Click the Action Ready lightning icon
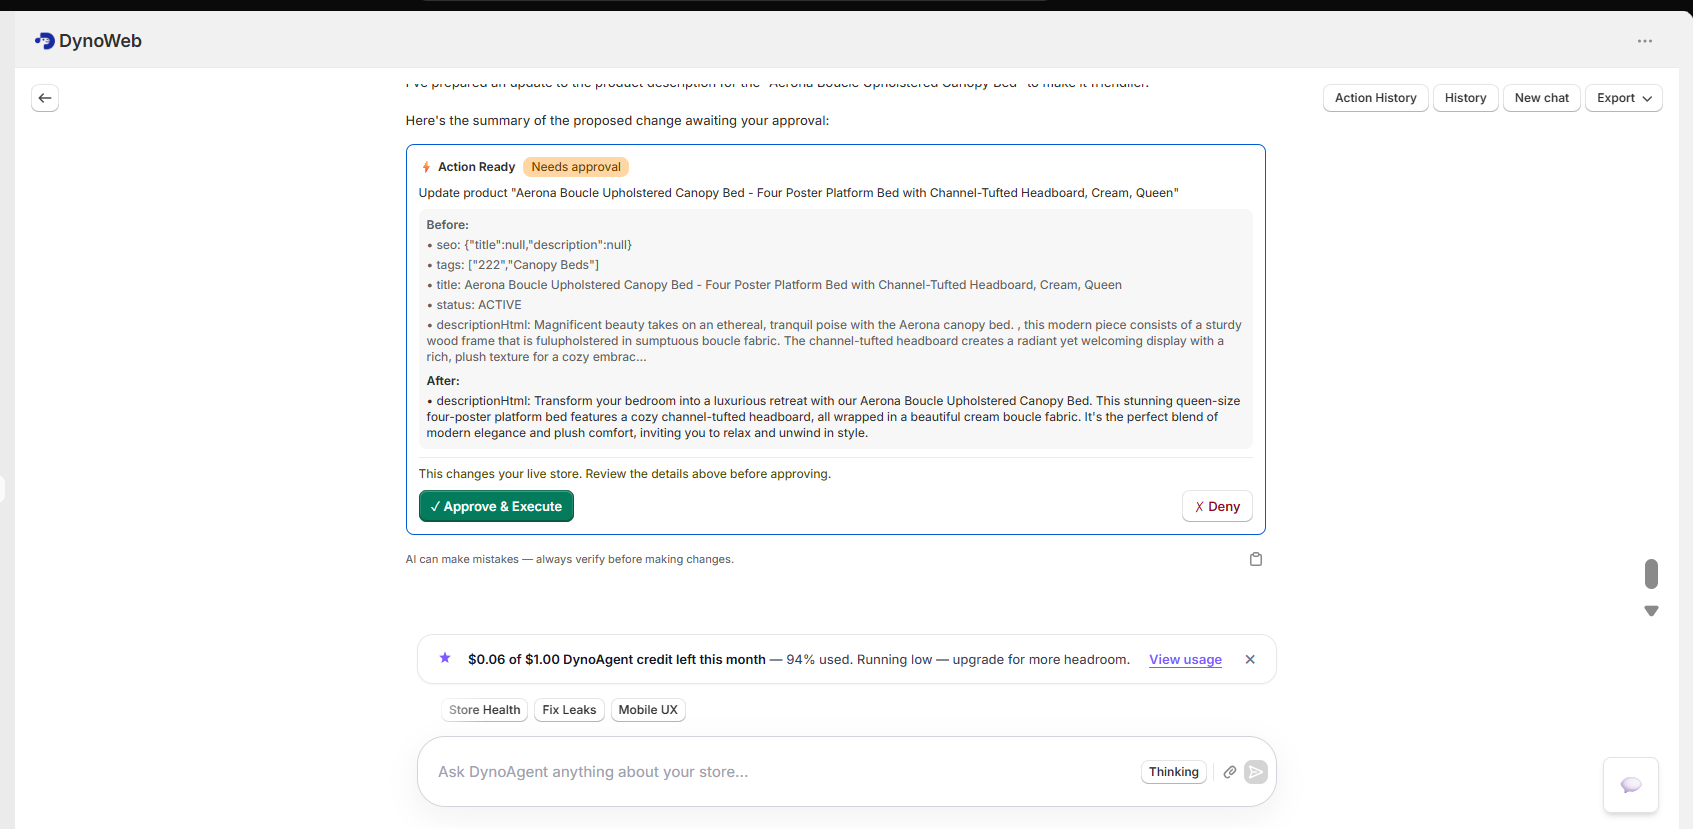Screen dimensions: 1693x829 (x=426, y=167)
